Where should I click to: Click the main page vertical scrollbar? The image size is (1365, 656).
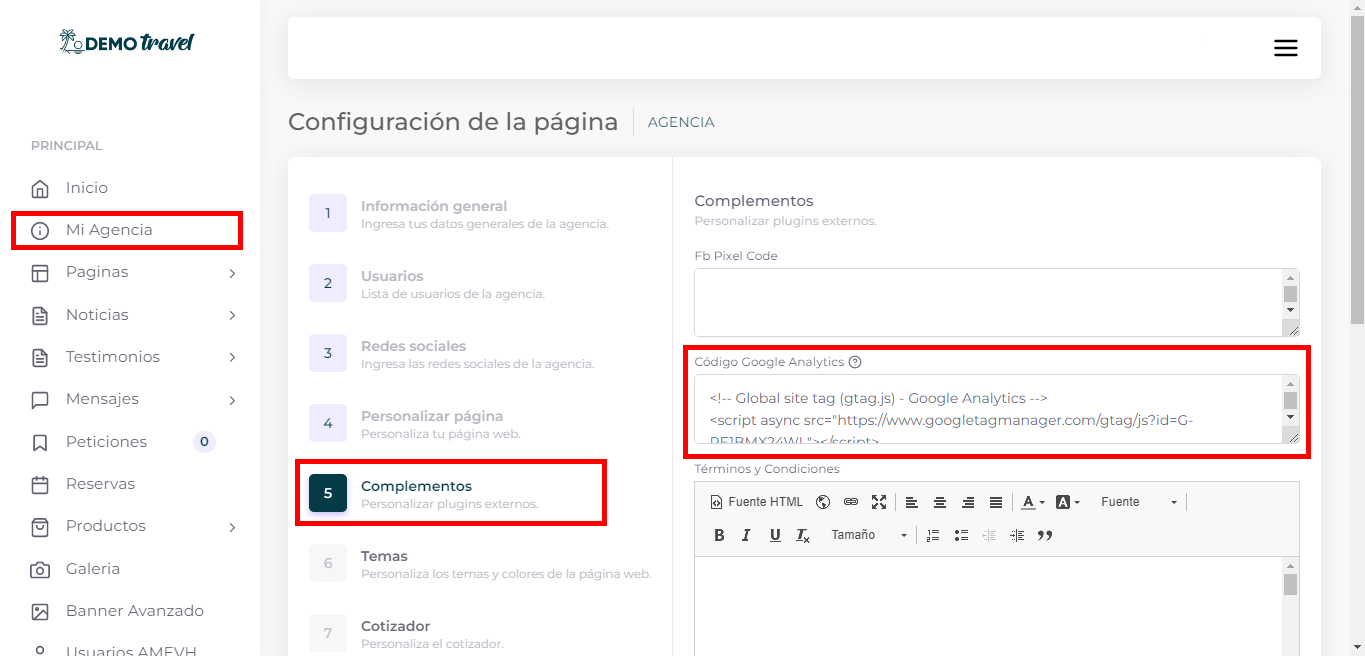click(1357, 170)
